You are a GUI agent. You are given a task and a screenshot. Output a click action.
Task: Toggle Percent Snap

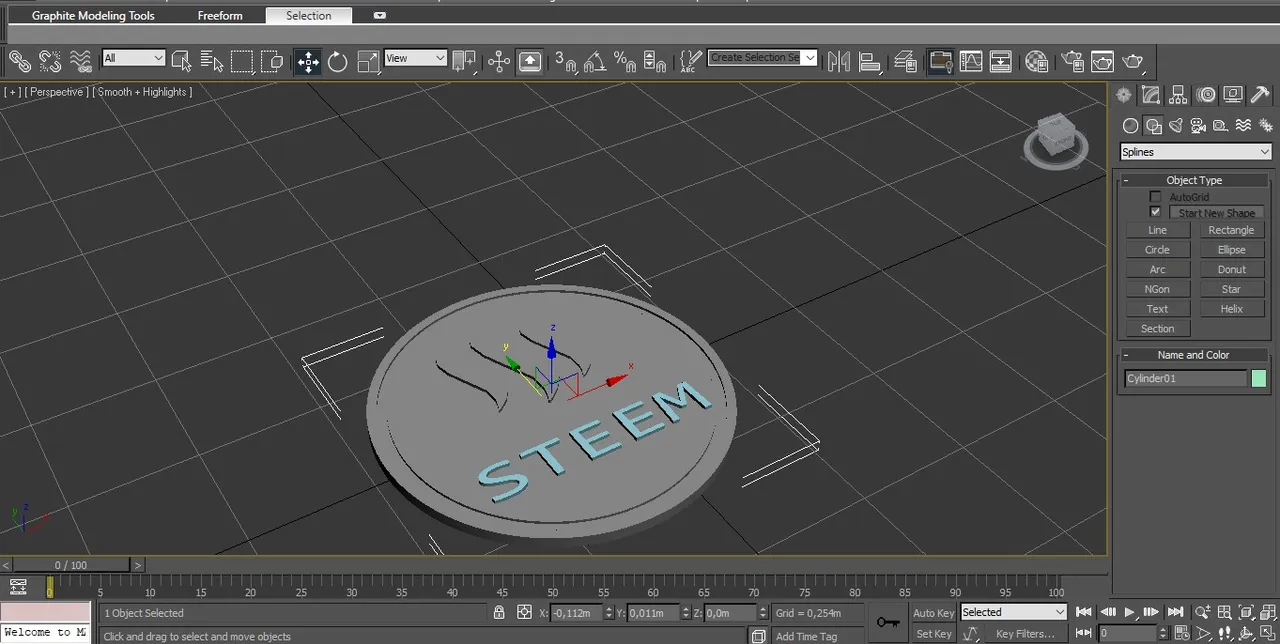coord(626,62)
